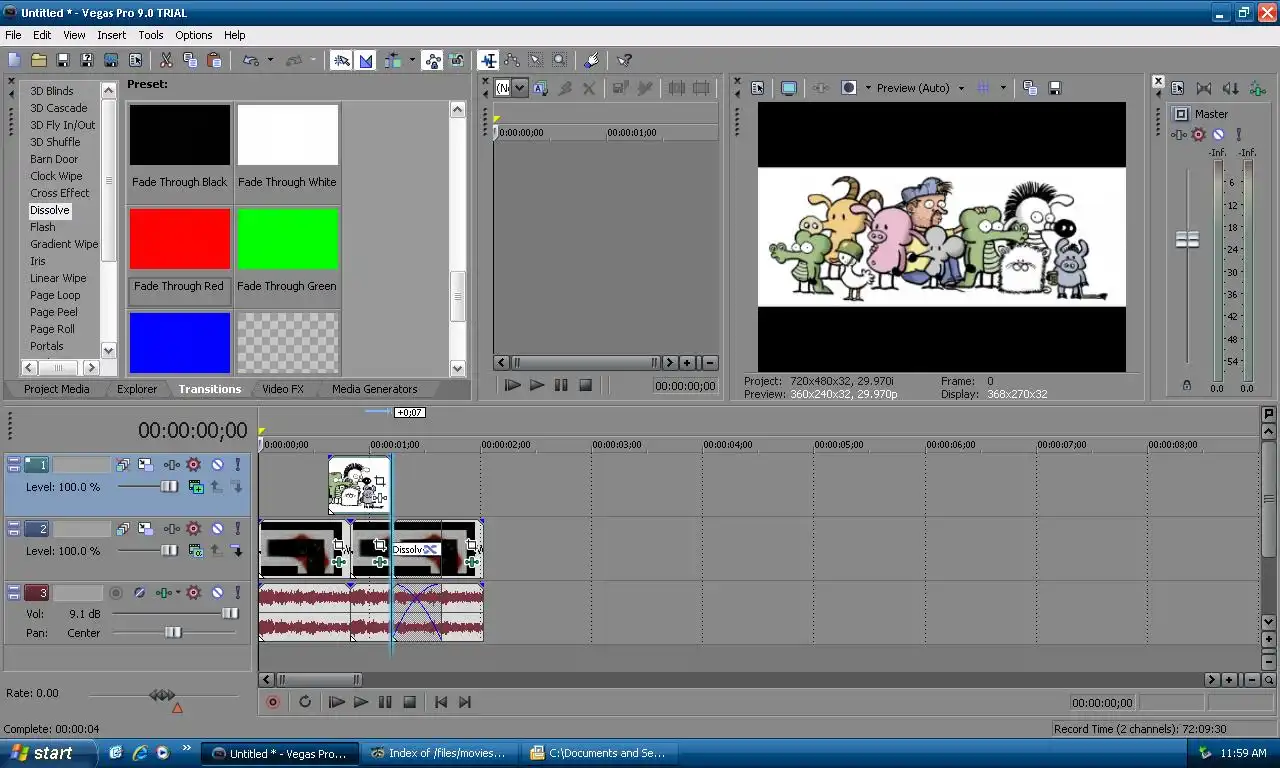Click the timeline Record button

(x=272, y=702)
